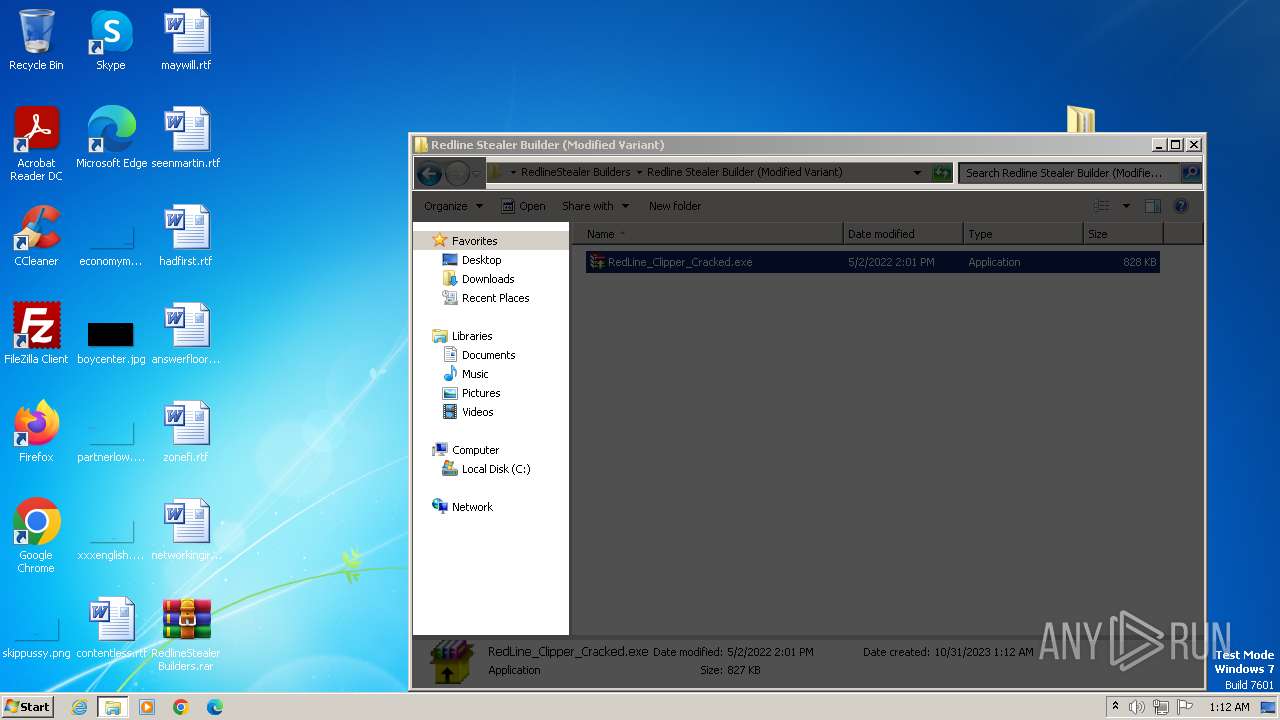Toggle the preview pane button
The width and height of the screenshot is (1280, 720).
pyautogui.click(x=1152, y=206)
